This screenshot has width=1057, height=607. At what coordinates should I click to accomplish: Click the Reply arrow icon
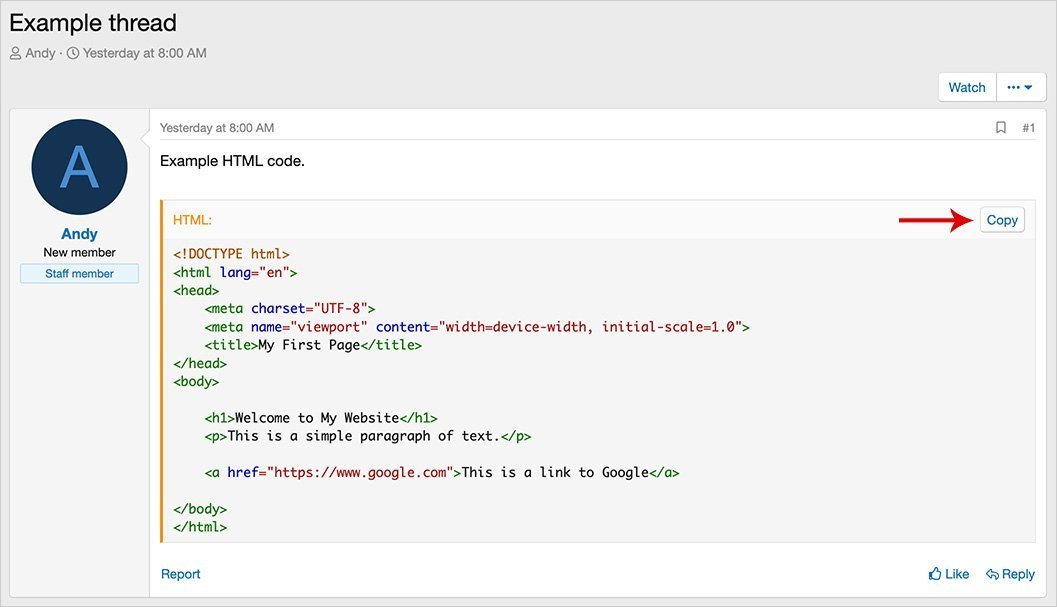coord(993,574)
